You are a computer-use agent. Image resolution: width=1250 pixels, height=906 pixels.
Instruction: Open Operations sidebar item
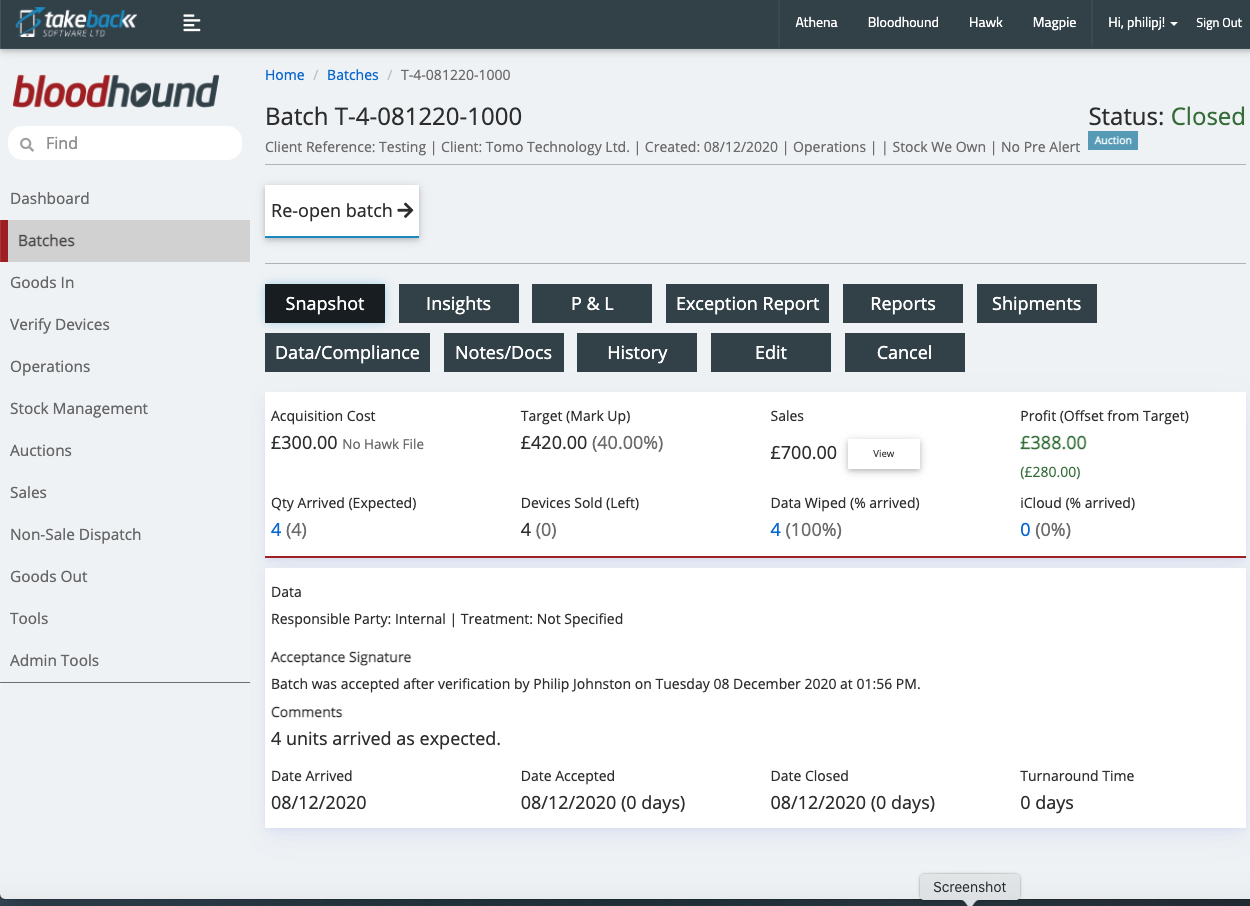point(125,366)
